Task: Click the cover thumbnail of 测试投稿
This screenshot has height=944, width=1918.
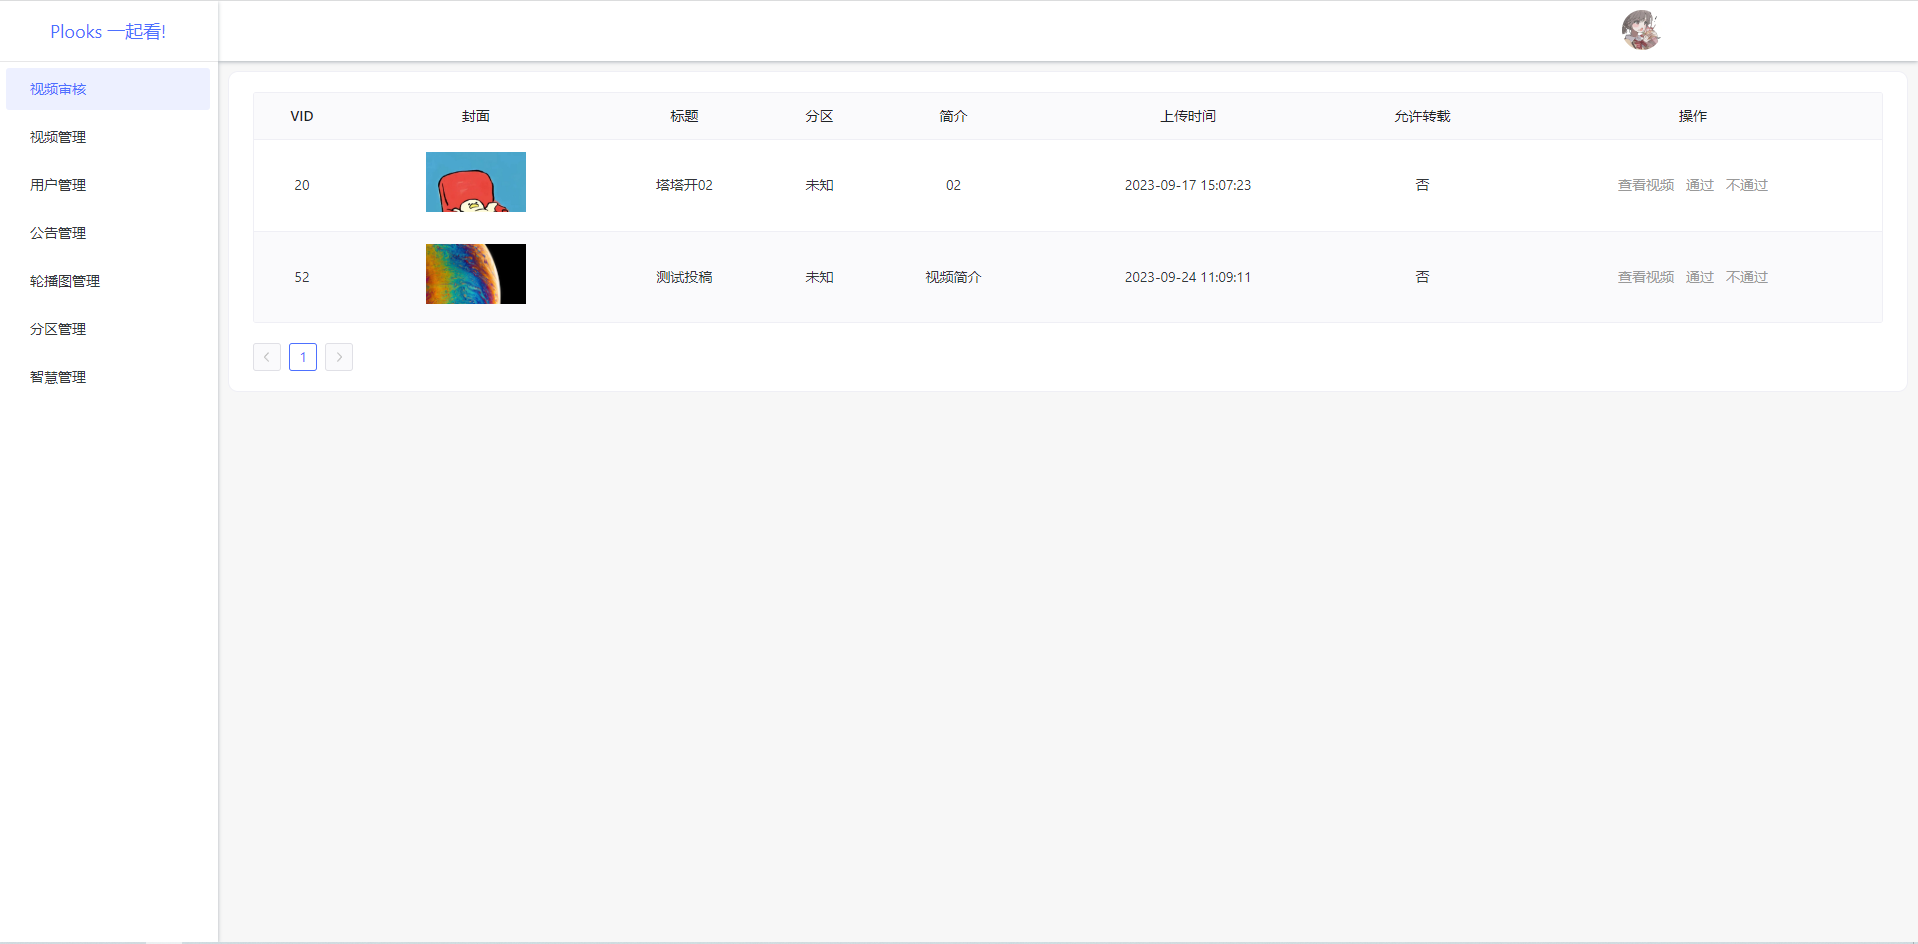Action: (x=475, y=274)
